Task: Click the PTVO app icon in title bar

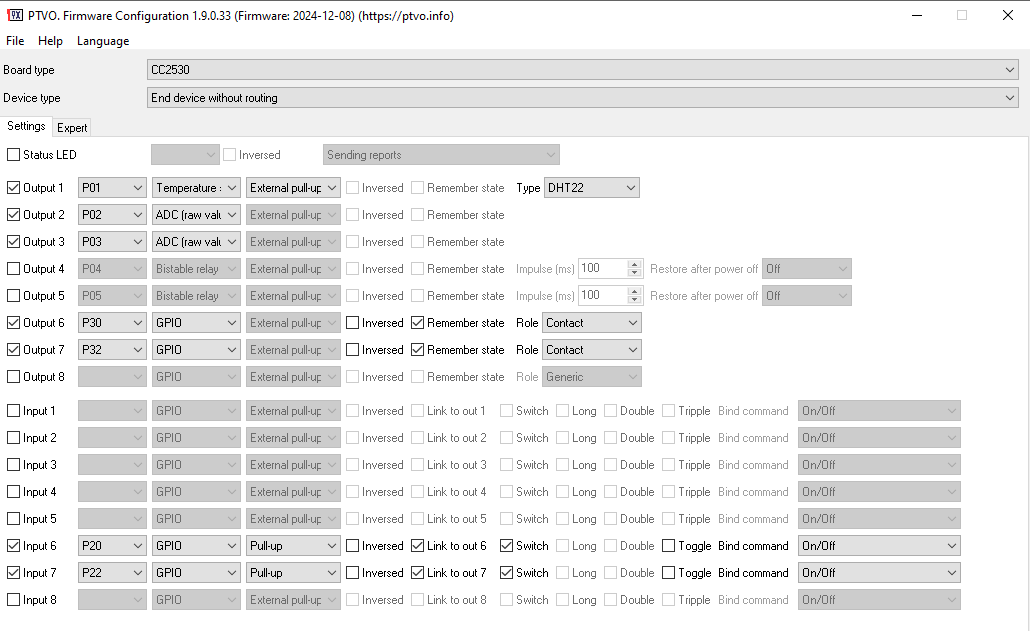Action: coord(14,15)
